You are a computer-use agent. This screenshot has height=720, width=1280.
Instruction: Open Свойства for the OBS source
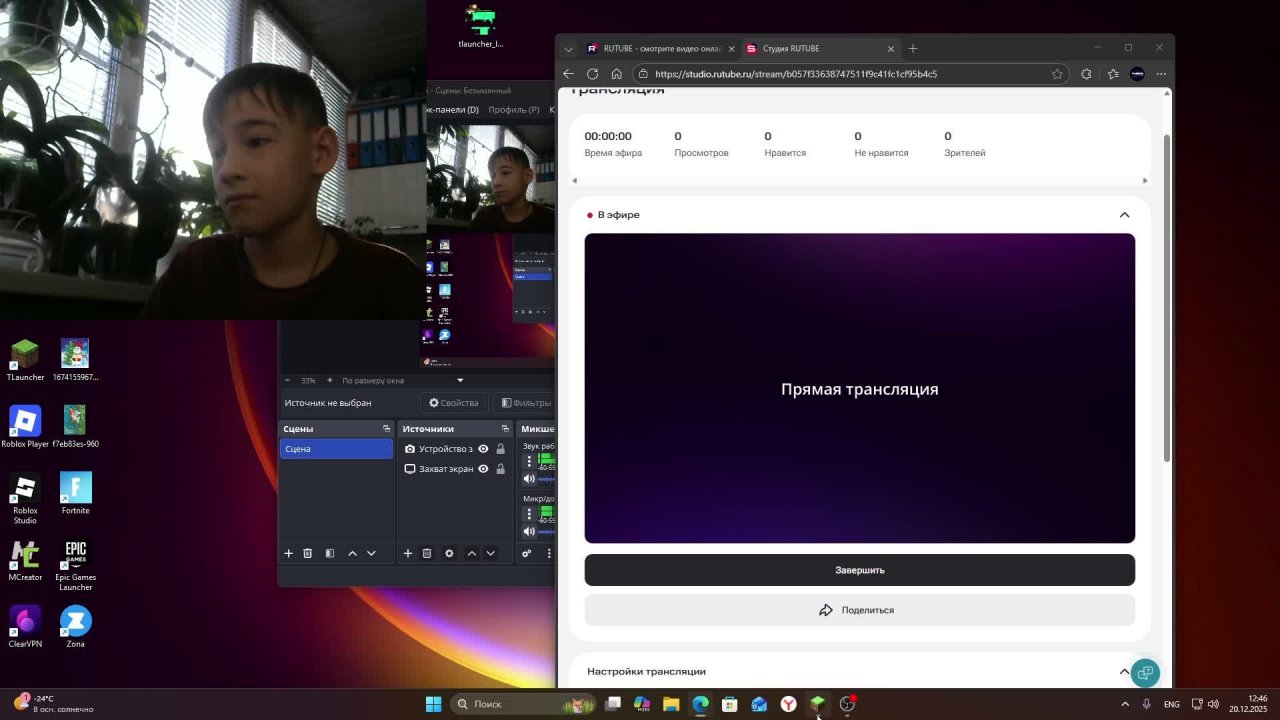[x=454, y=403]
